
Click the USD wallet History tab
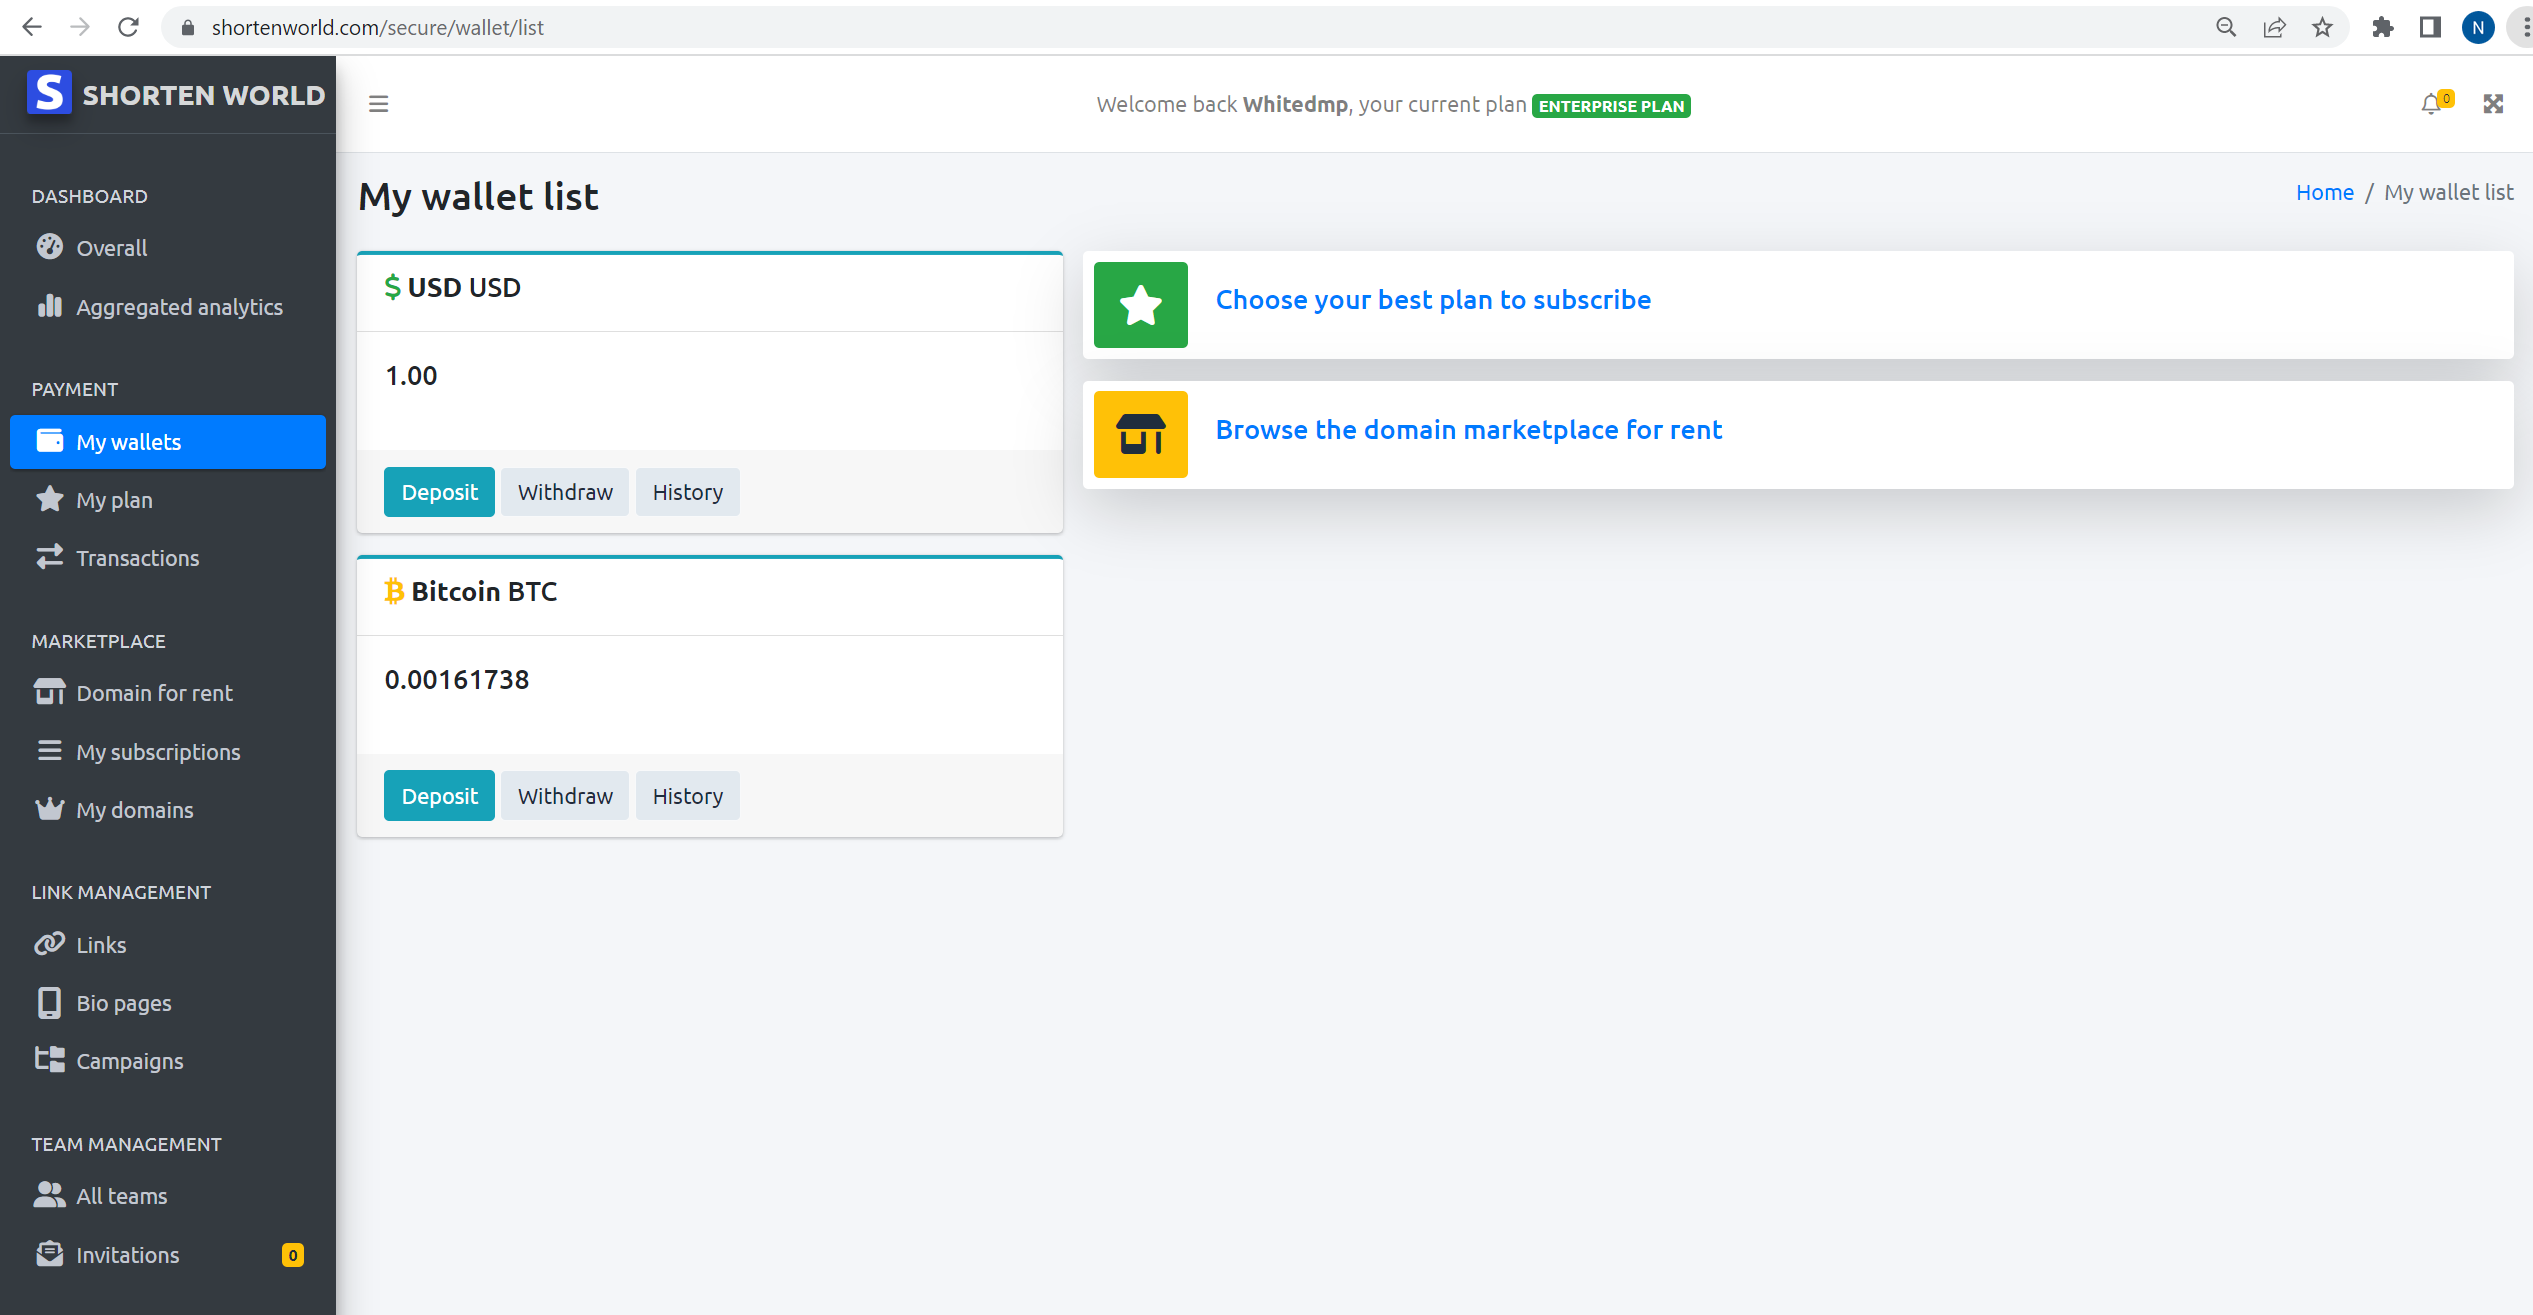[689, 491]
